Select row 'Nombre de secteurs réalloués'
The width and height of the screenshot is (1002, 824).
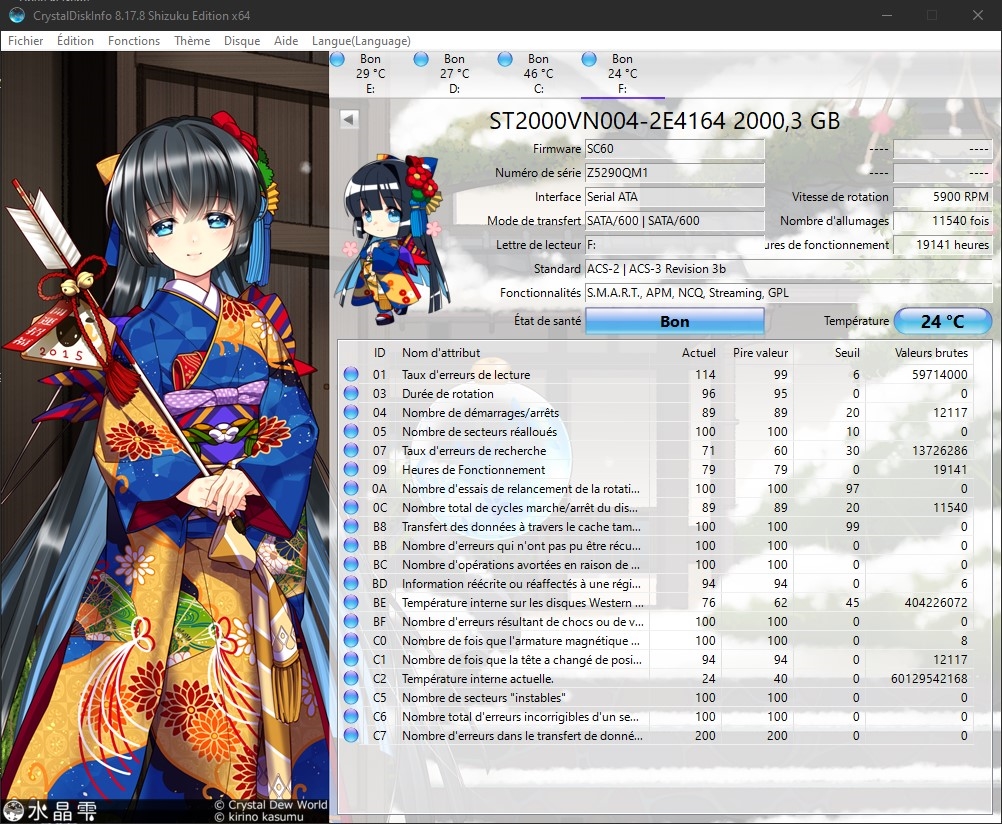click(656, 431)
